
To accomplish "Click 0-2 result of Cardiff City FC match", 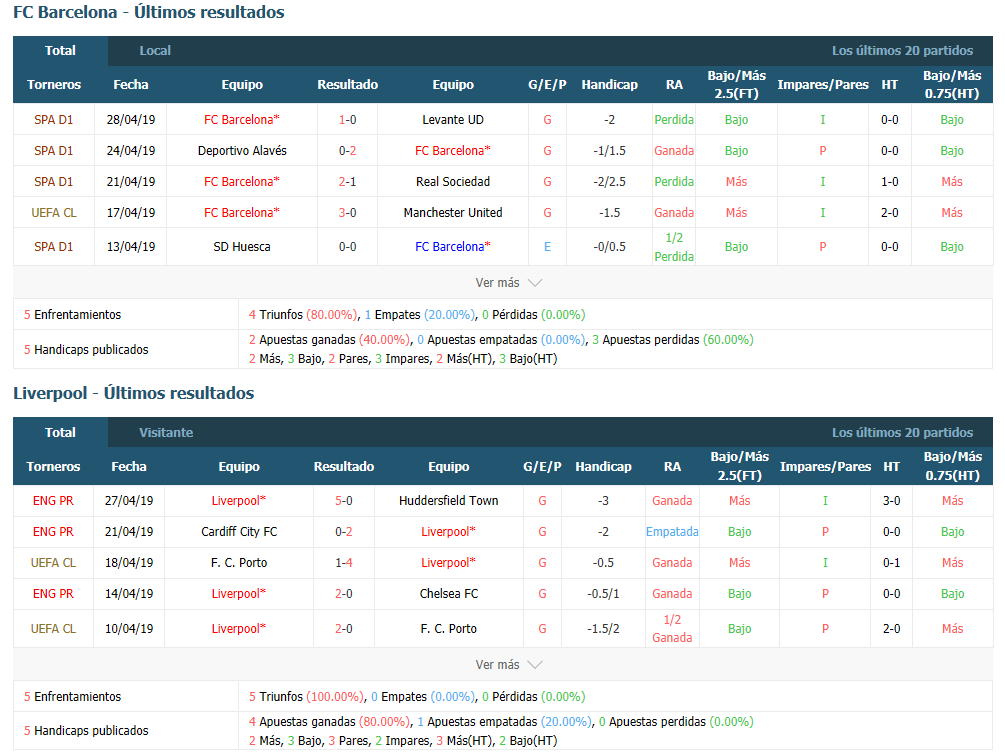I will (x=344, y=532).
